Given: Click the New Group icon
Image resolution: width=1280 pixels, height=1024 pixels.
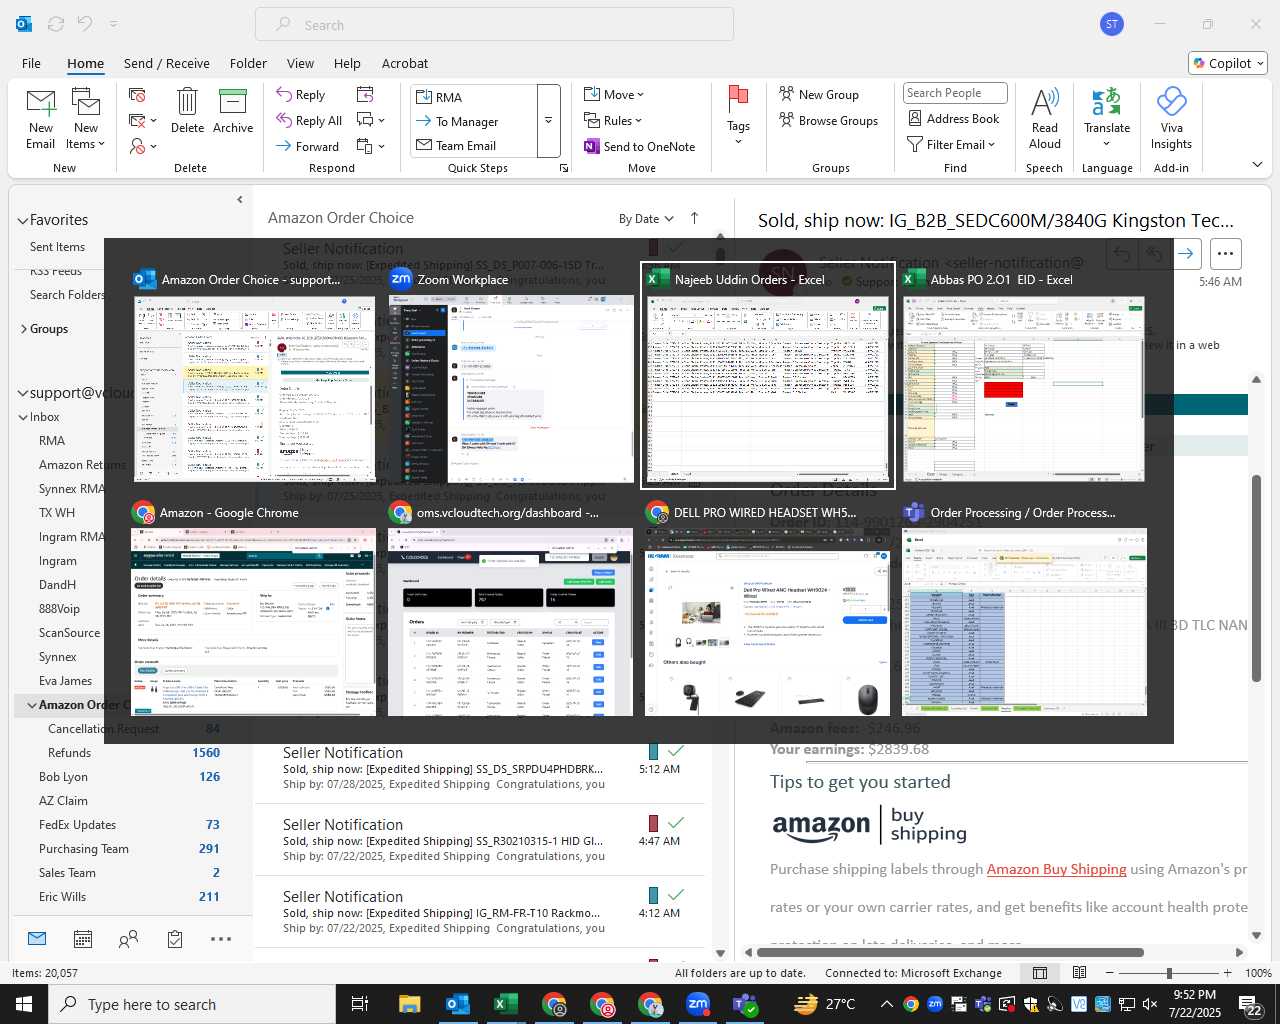Looking at the screenshot, I should (787, 94).
